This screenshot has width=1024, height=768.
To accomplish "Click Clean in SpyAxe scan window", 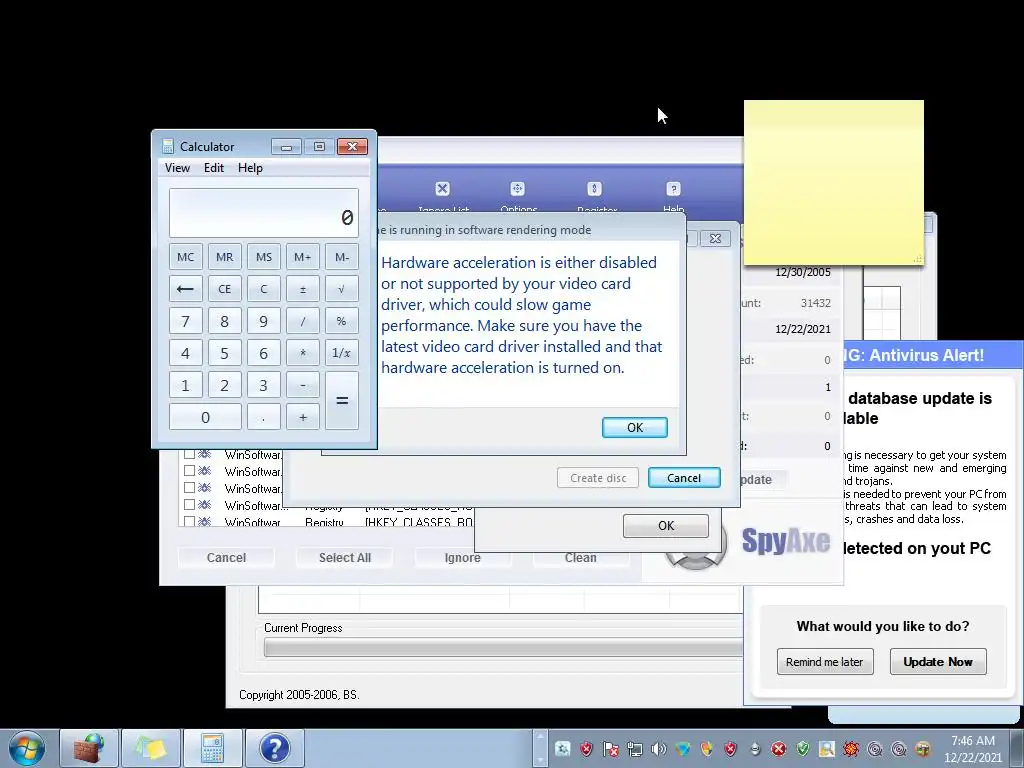I will (581, 558).
